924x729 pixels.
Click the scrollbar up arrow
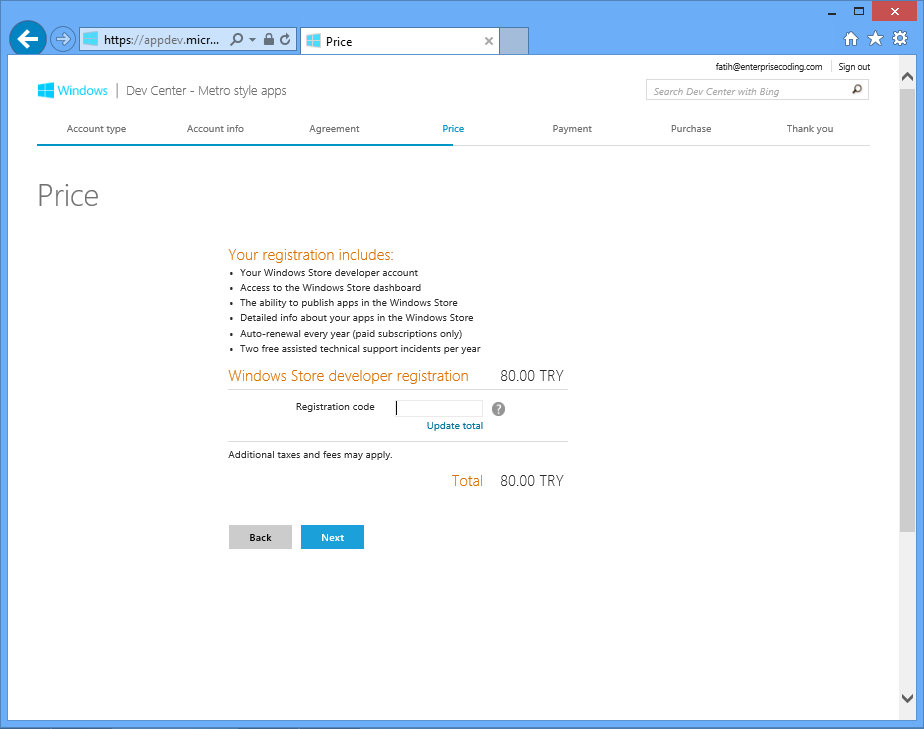coord(908,77)
